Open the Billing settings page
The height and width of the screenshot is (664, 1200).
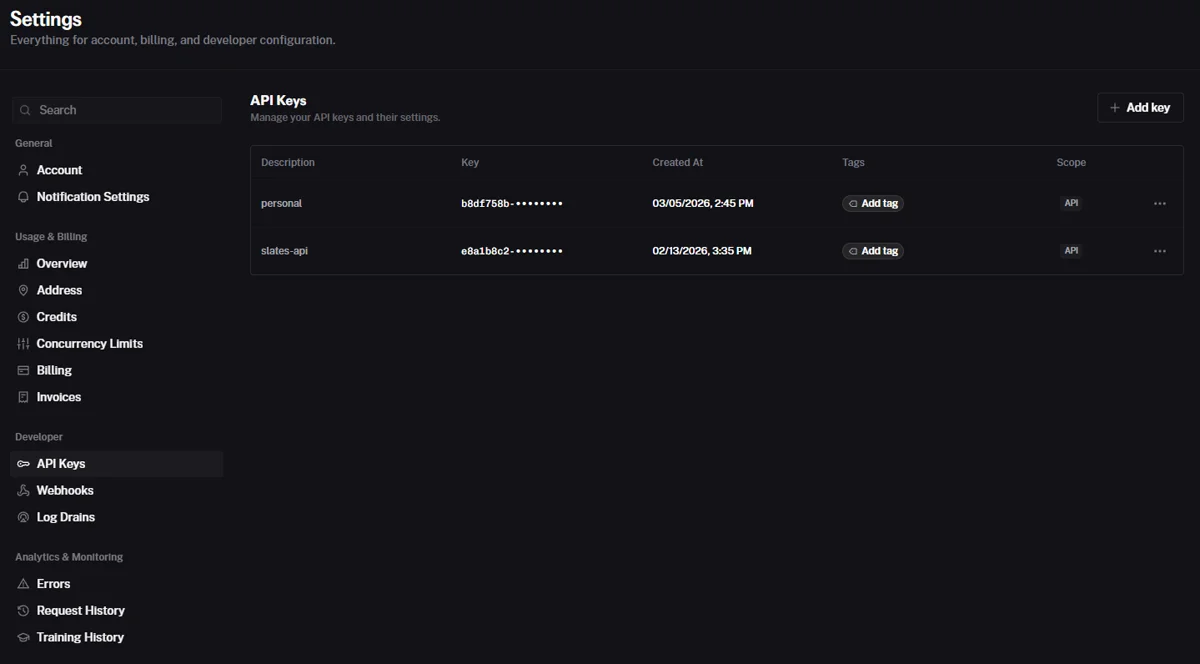54,370
